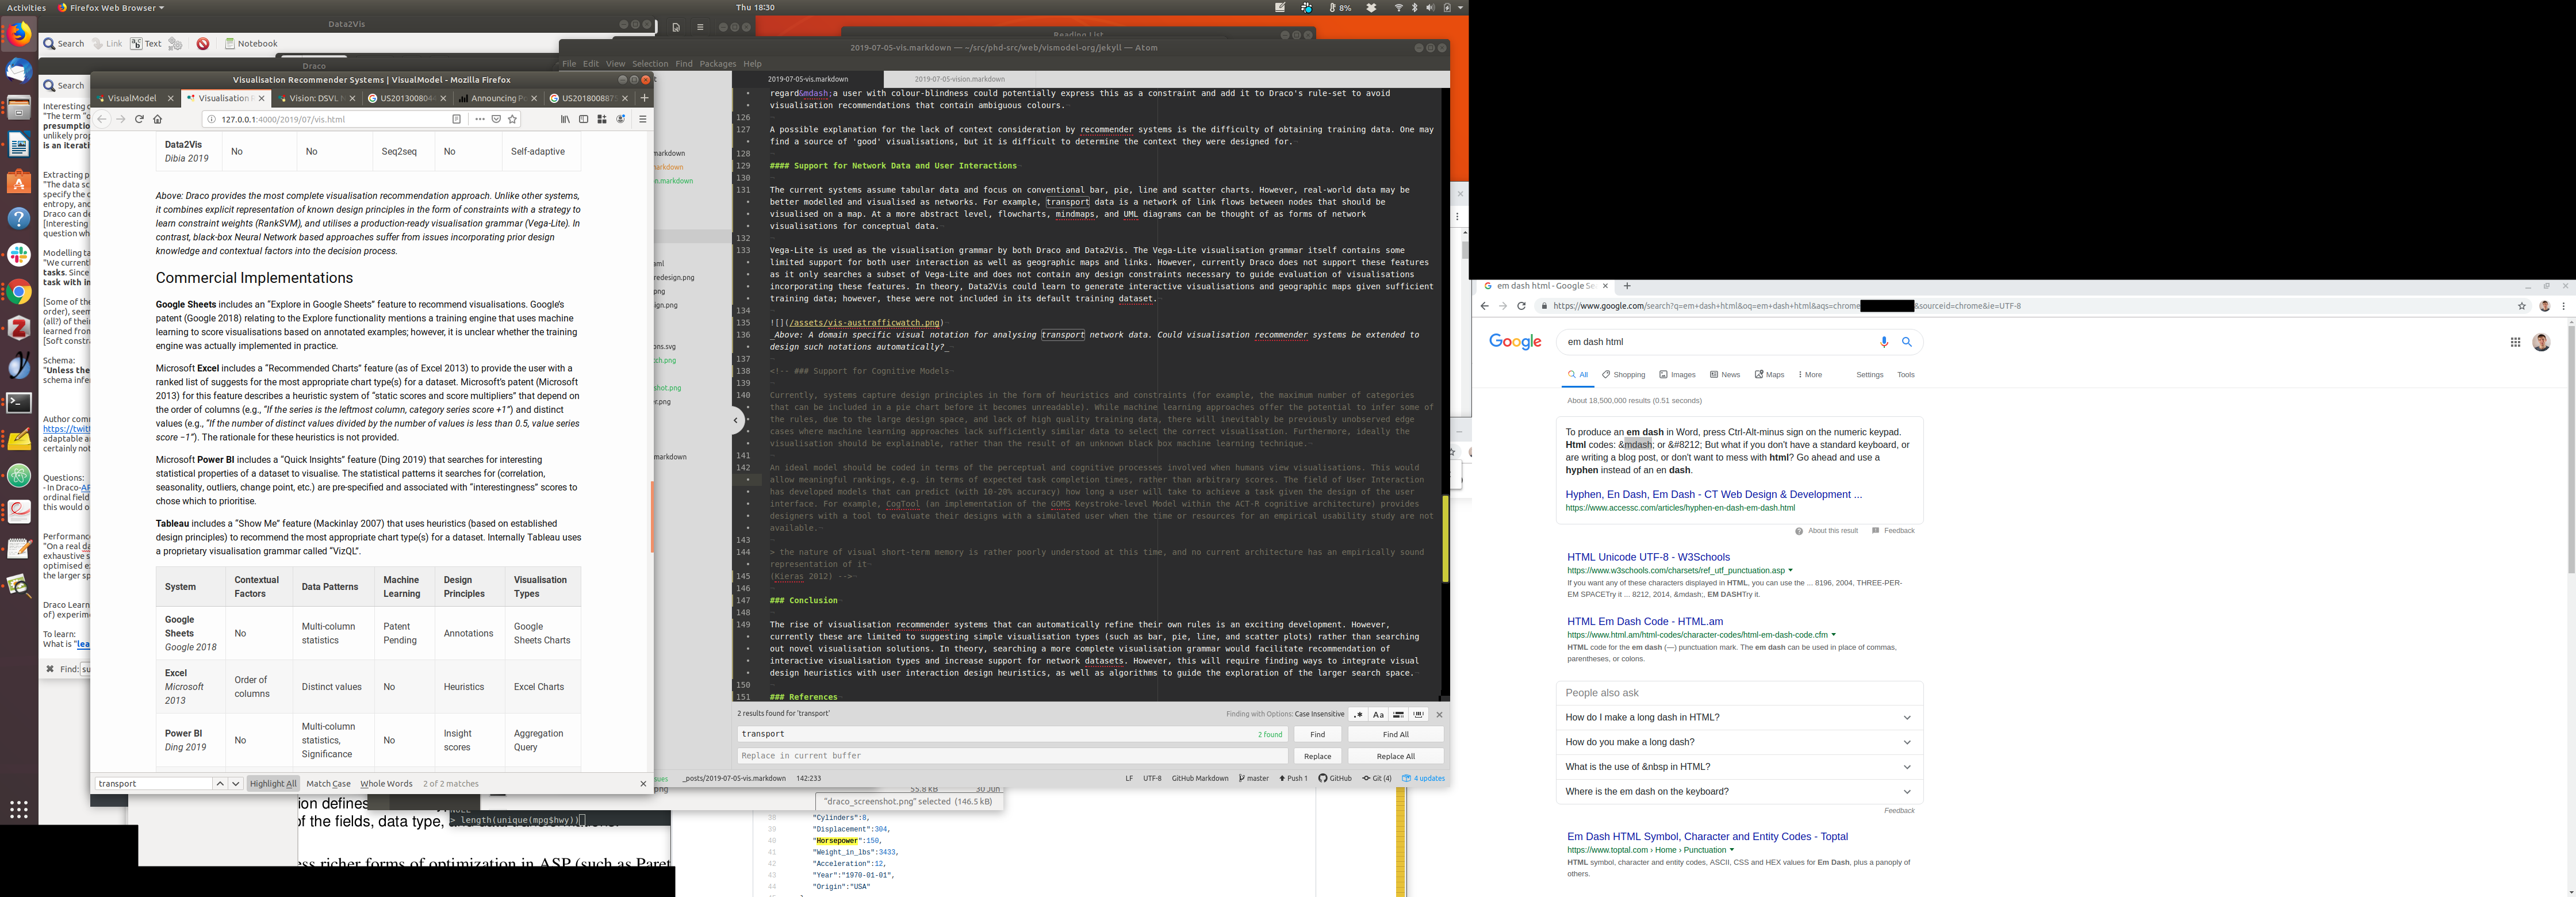Viewport: 2576px width, 897px height.
Task: Toggle regex option in Atom find panel
Action: 1358,714
